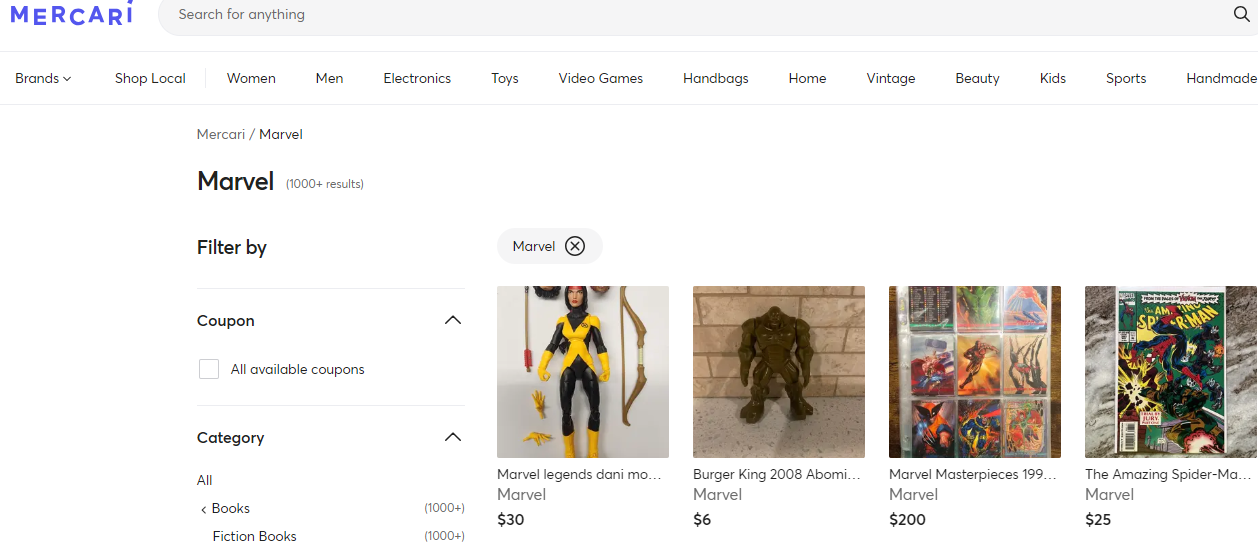The image size is (1258, 548).
Task: Open the Handbags category
Action: point(716,78)
